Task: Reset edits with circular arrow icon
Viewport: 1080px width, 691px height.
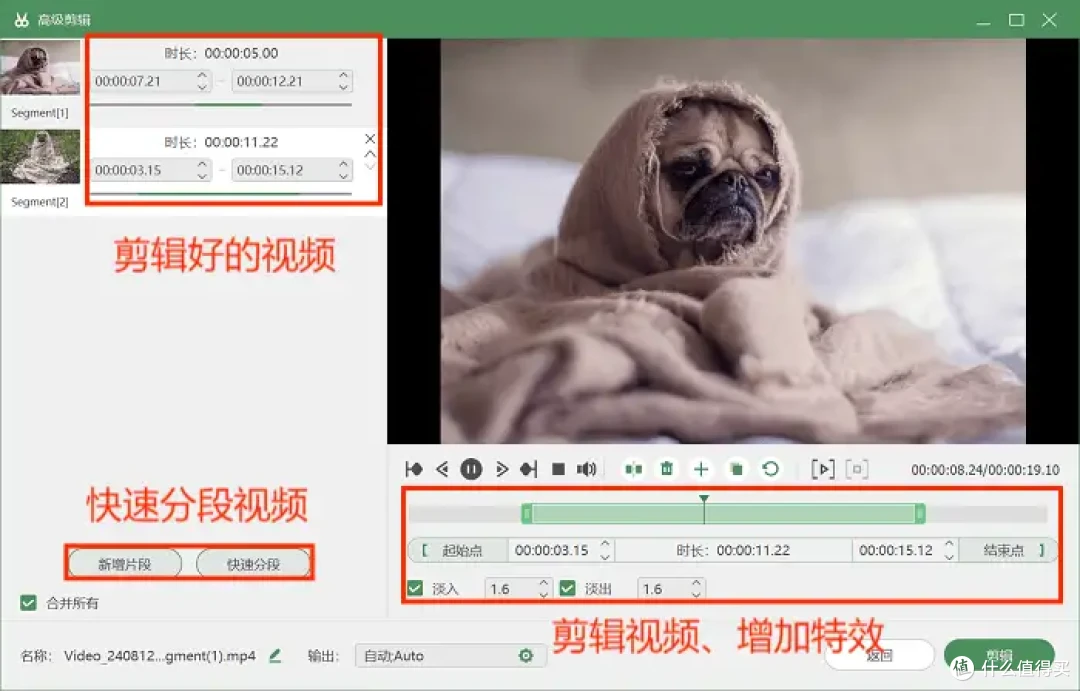Action: 771,469
